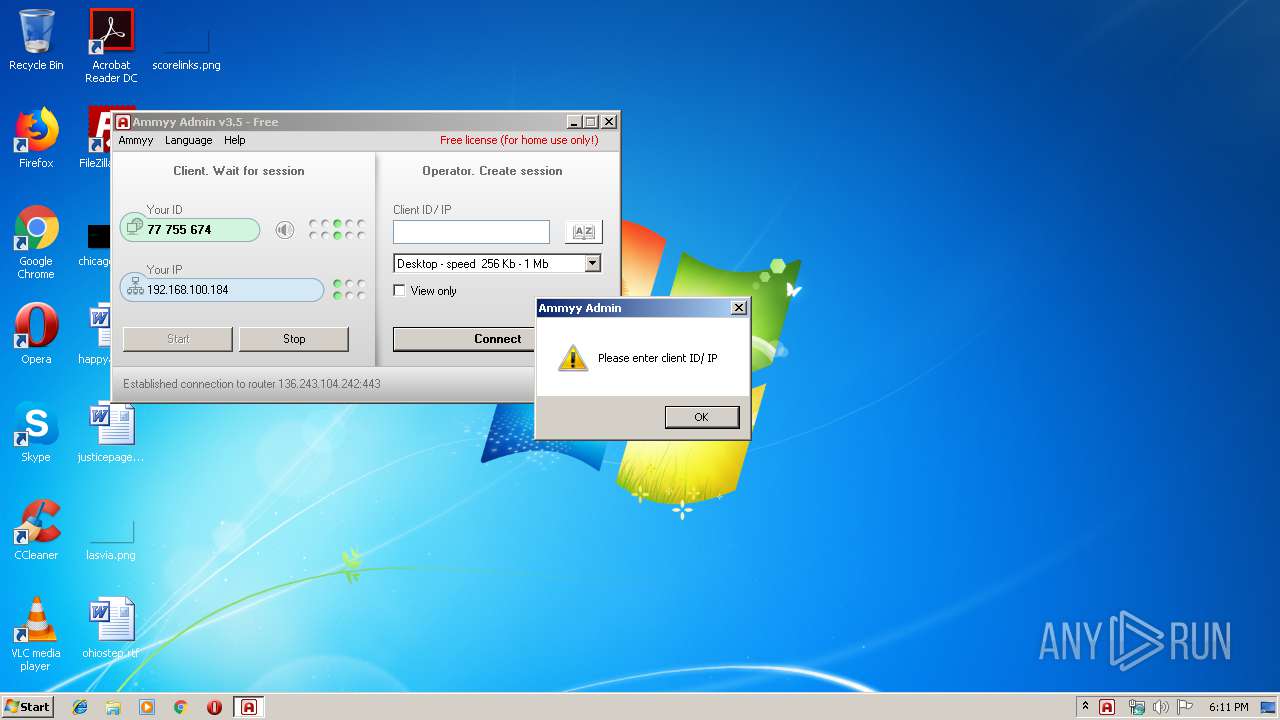The width and height of the screenshot is (1280, 720).
Task: Launch Google Chrome from the desktop
Action: [x=36, y=242]
